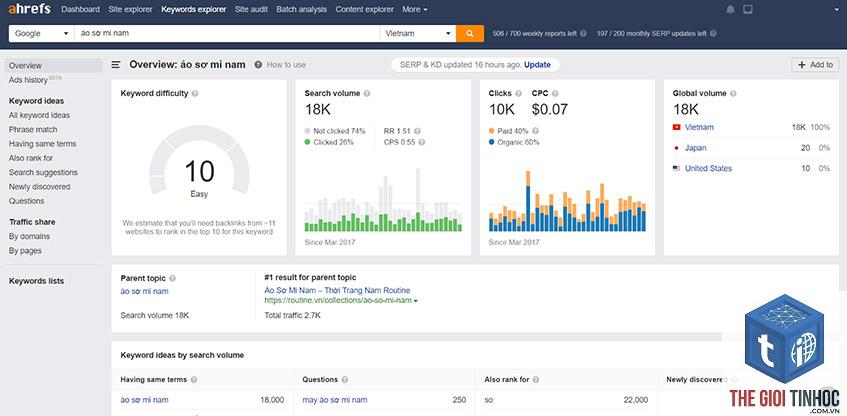847x416 pixels.
Task: Click help icon next to How to use
Action: click(x=258, y=65)
